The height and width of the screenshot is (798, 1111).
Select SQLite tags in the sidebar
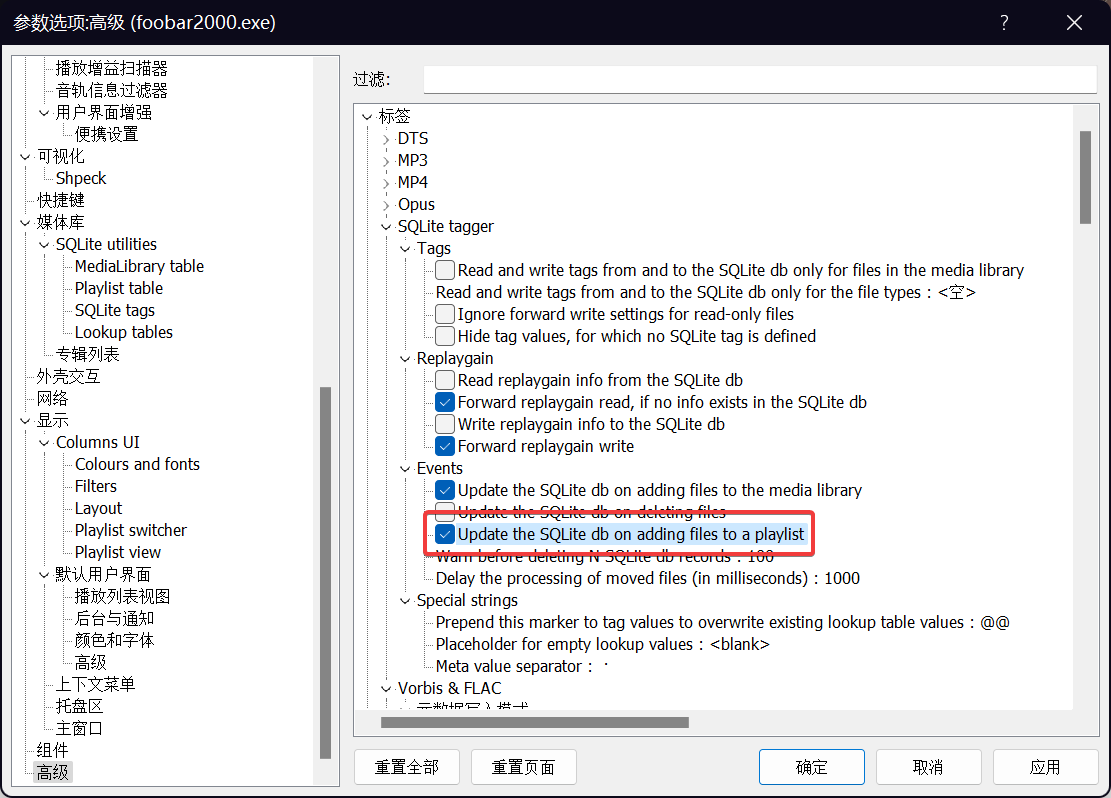point(114,310)
